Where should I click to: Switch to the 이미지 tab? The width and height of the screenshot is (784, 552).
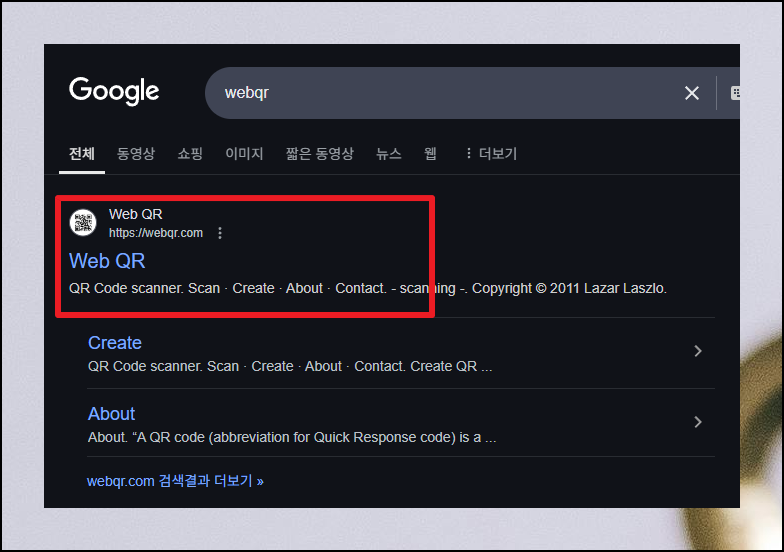tap(244, 154)
